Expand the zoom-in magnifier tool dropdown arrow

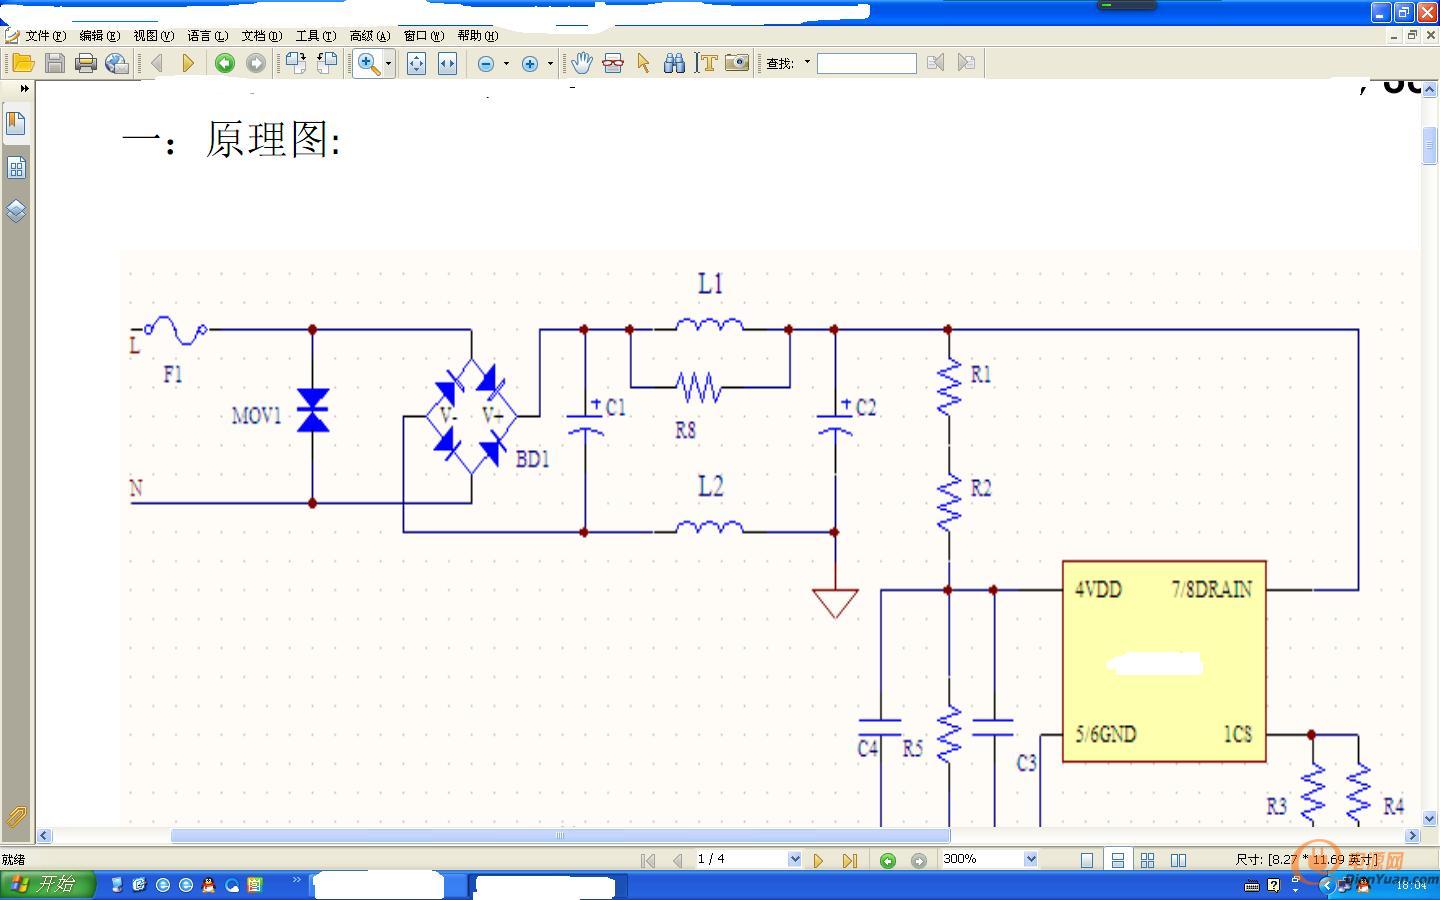point(389,64)
